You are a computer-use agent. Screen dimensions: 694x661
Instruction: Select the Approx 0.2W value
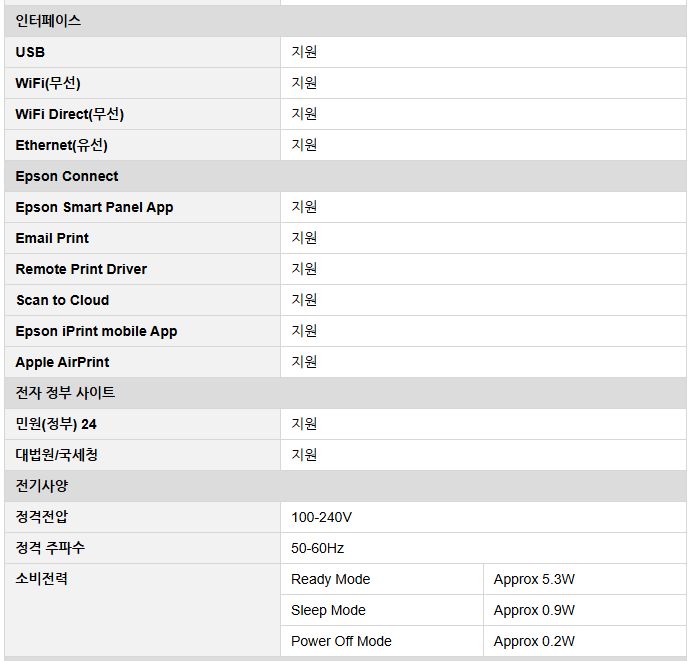coord(534,641)
